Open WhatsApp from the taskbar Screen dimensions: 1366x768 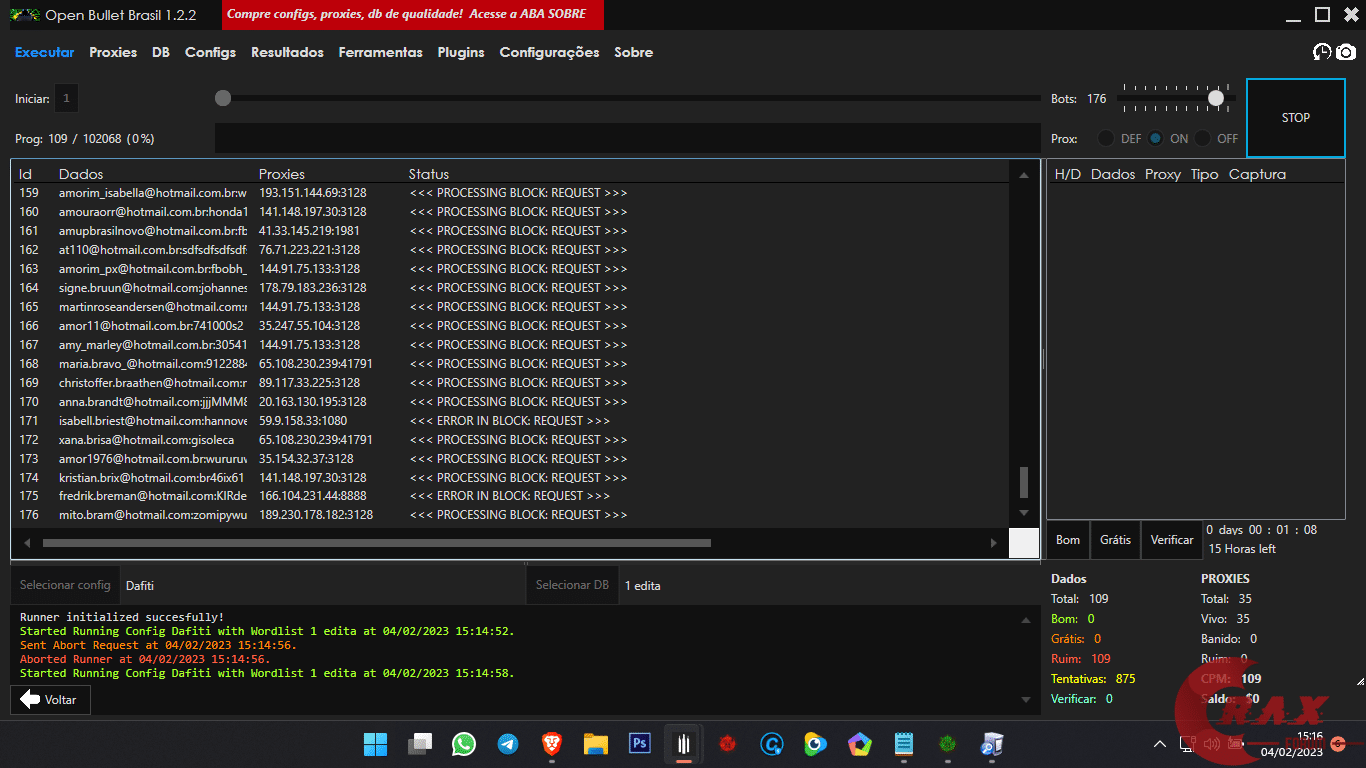(x=464, y=744)
